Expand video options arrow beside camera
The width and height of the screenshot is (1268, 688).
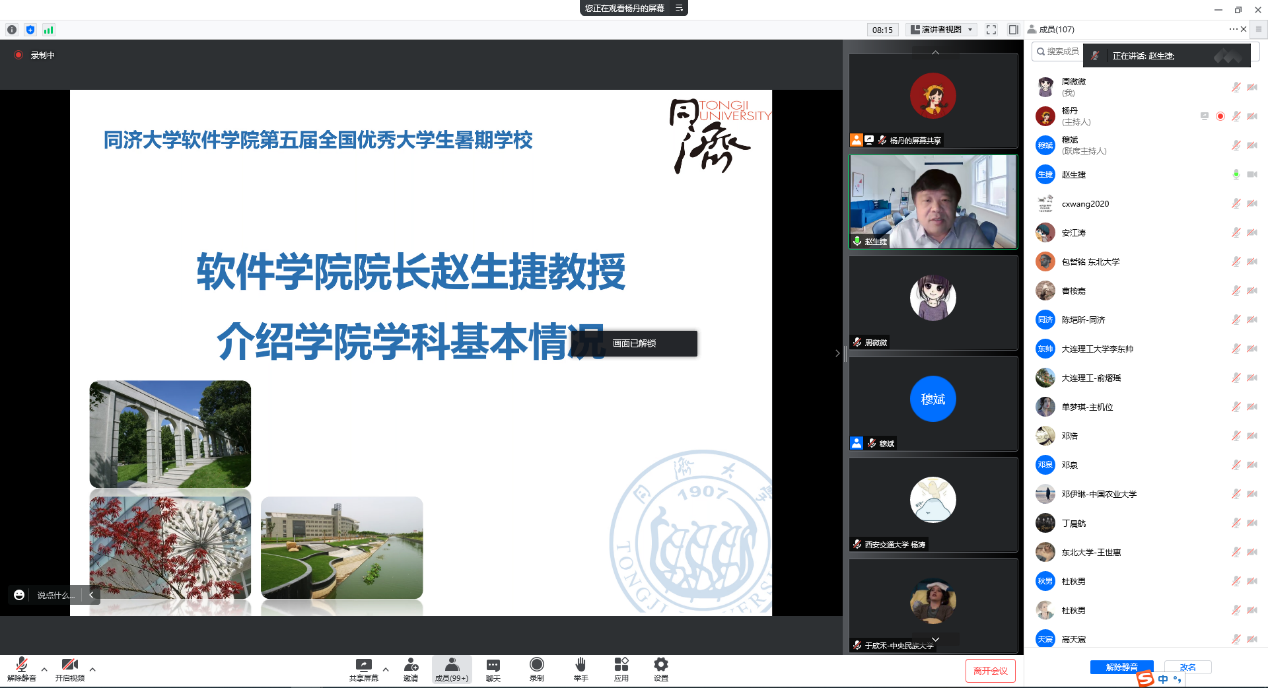tap(92, 668)
